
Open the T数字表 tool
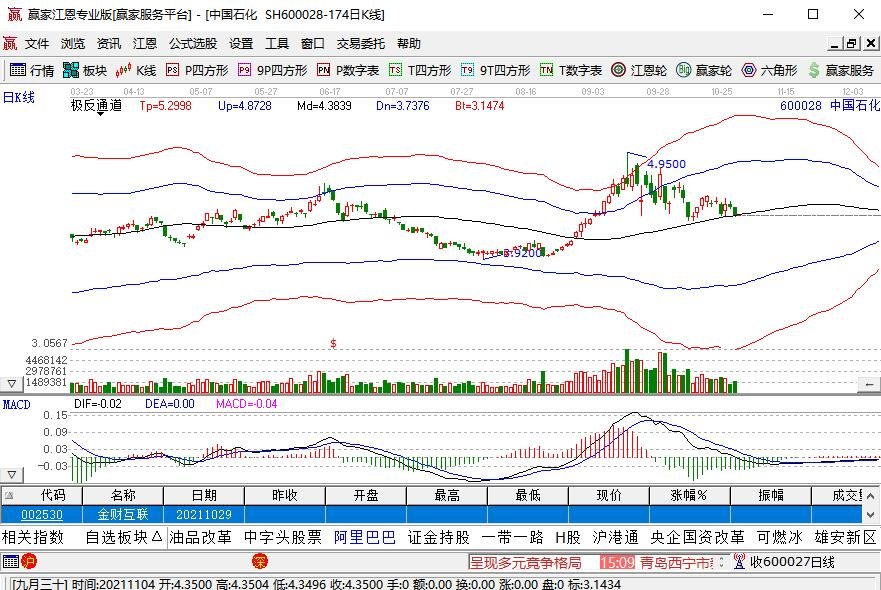571,70
